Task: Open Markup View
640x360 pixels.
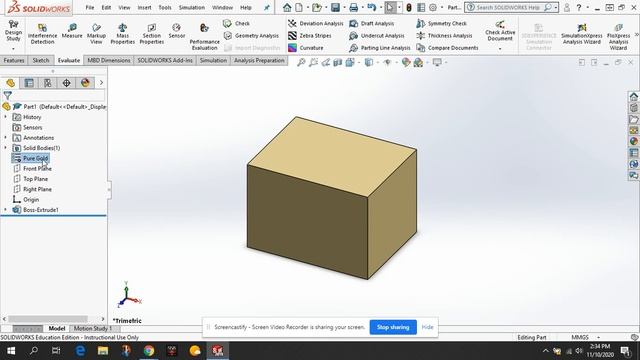Action: click(96, 33)
